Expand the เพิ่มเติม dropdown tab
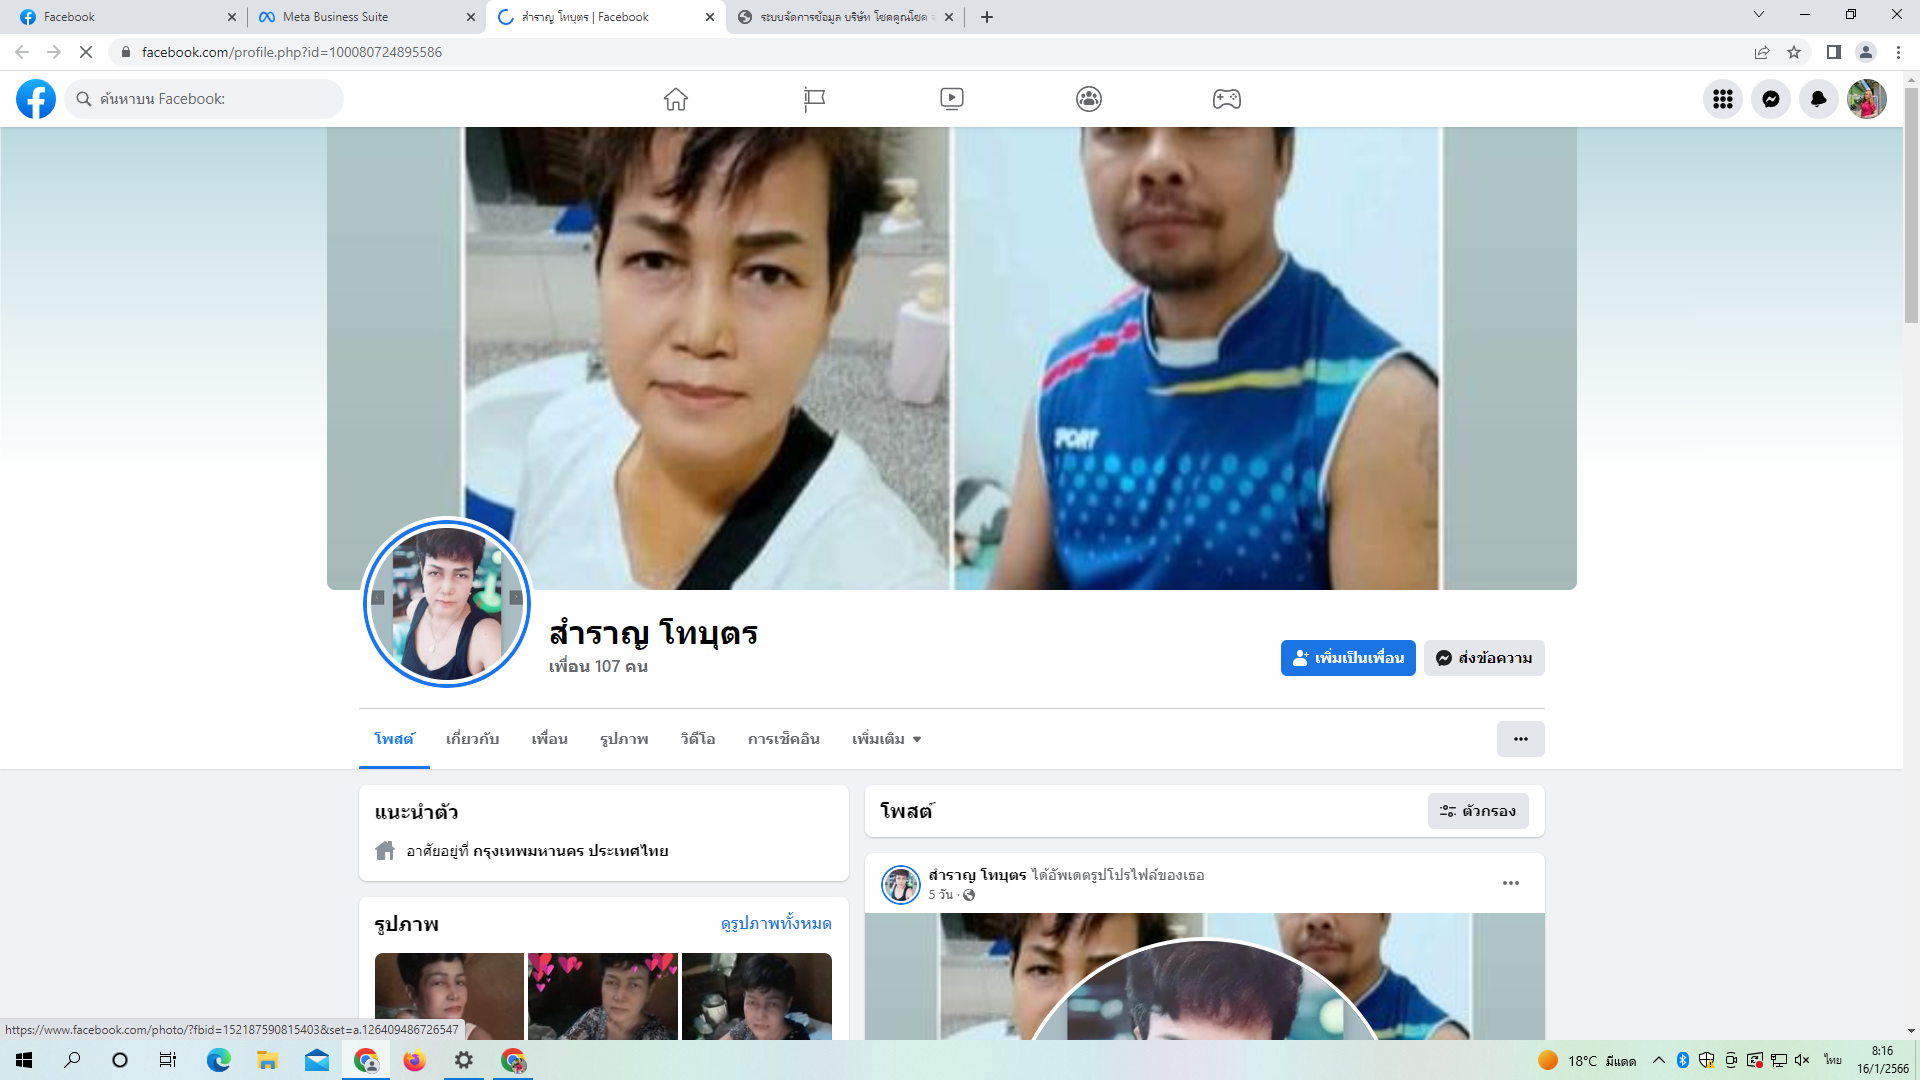Image resolution: width=1920 pixels, height=1080 pixels. coord(886,739)
